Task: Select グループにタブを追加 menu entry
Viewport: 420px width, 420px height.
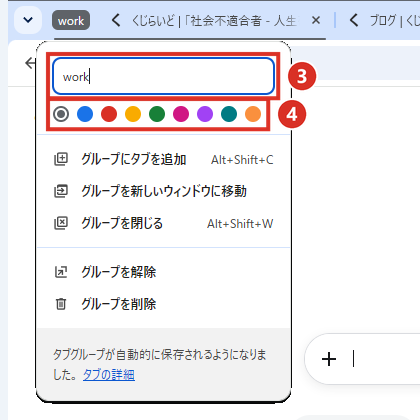Action: [163, 159]
